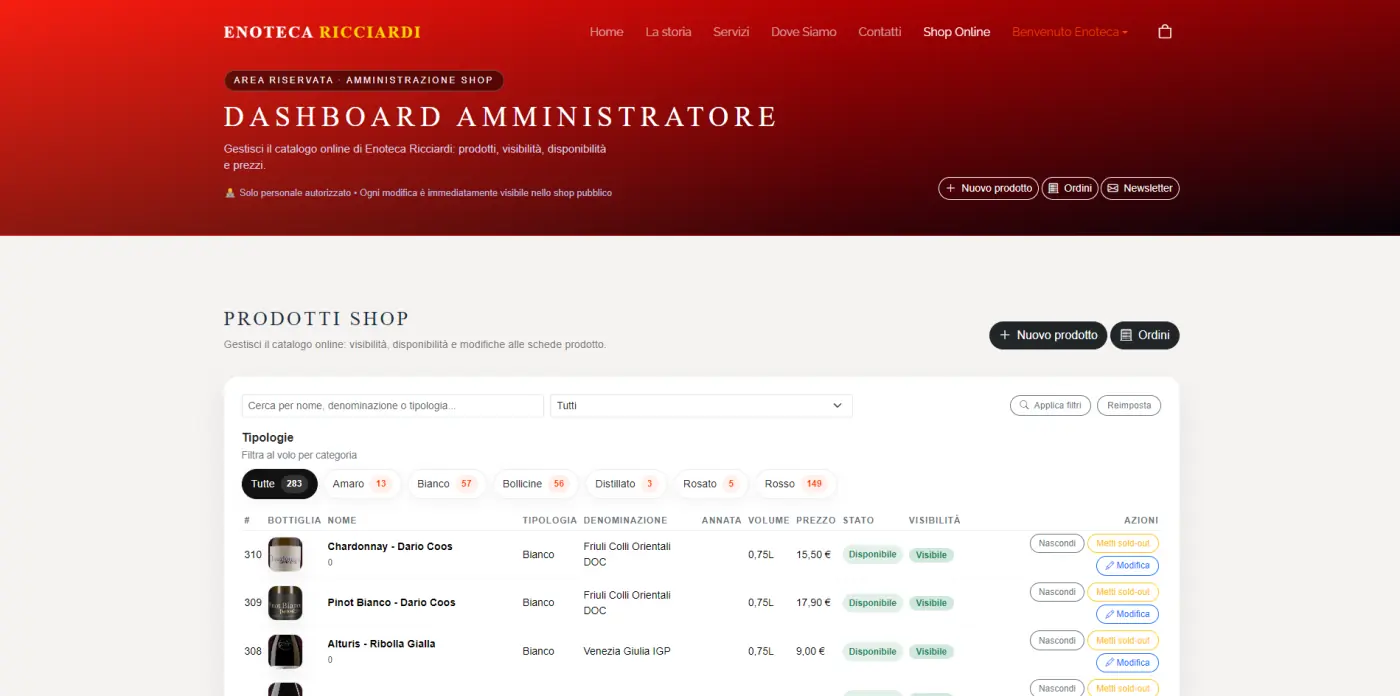Open the shopping cart icon

[1164, 31]
